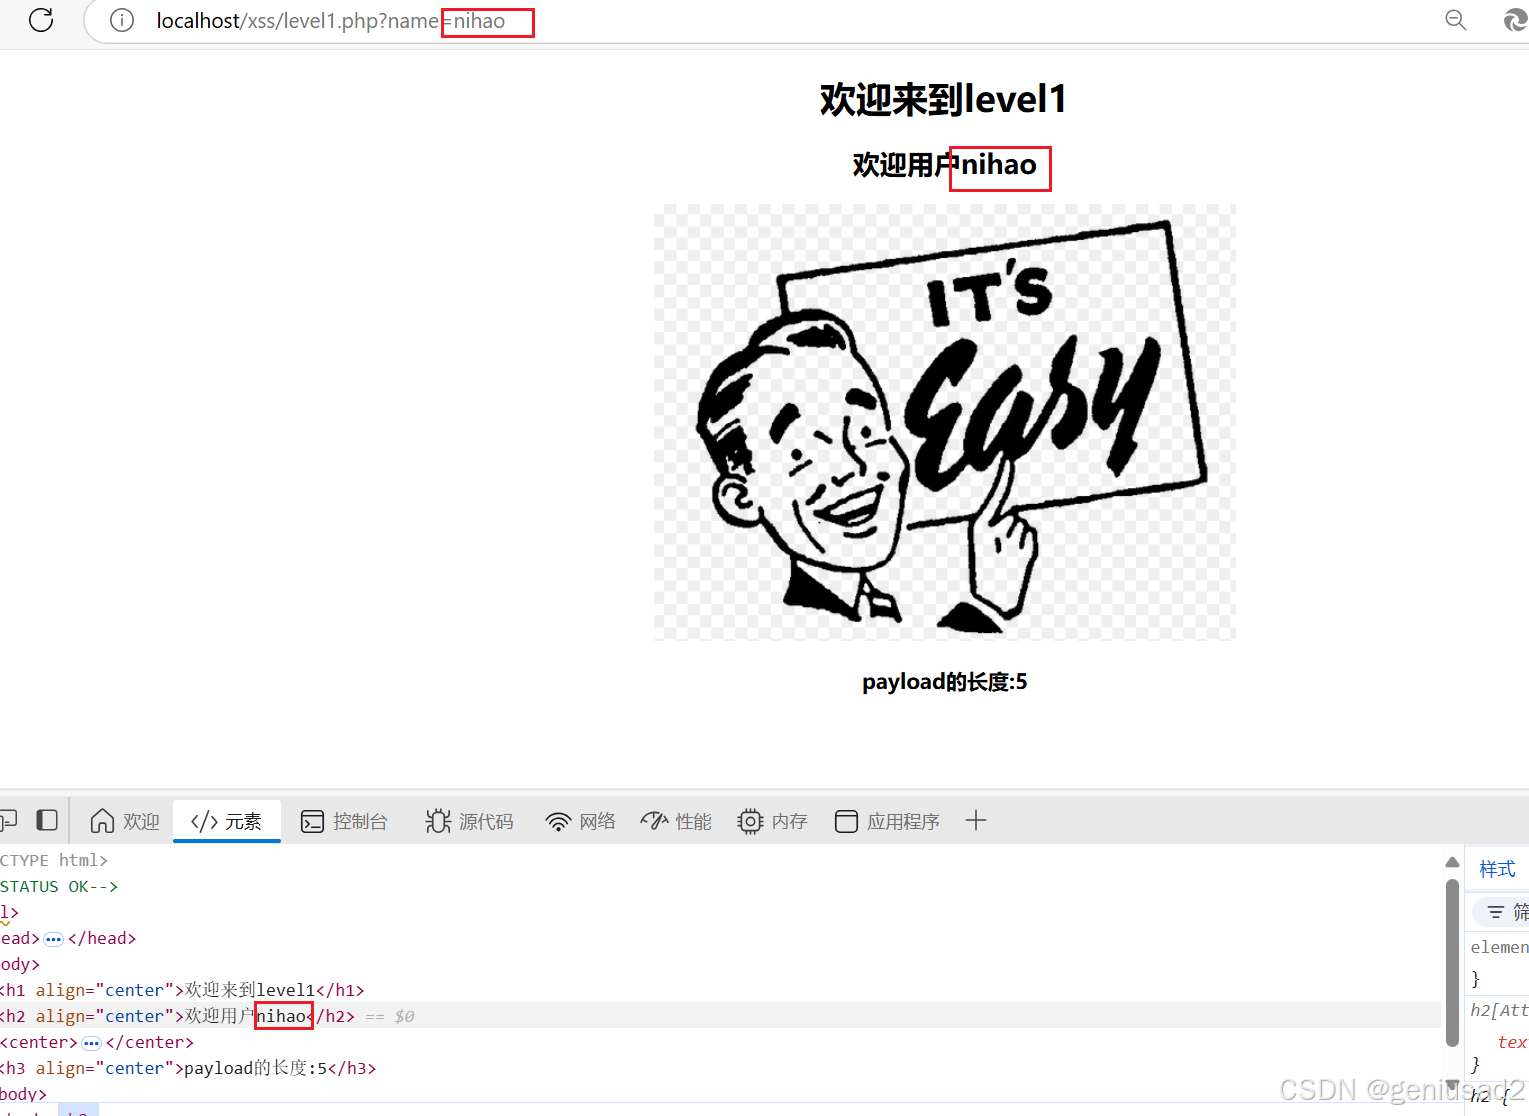Click the Elements panel scroll-up arrow
Image resolution: width=1529 pixels, height=1116 pixels.
pyautogui.click(x=1453, y=862)
